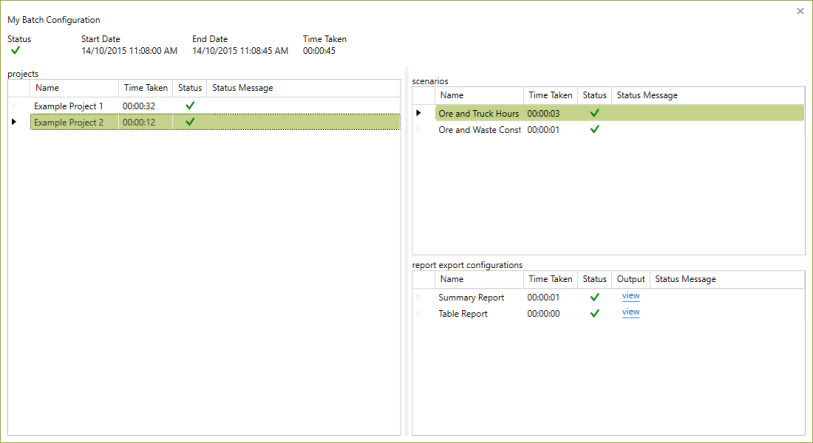Click the Summary Report status checkmark
The width and height of the screenshot is (813, 443).
coord(595,297)
